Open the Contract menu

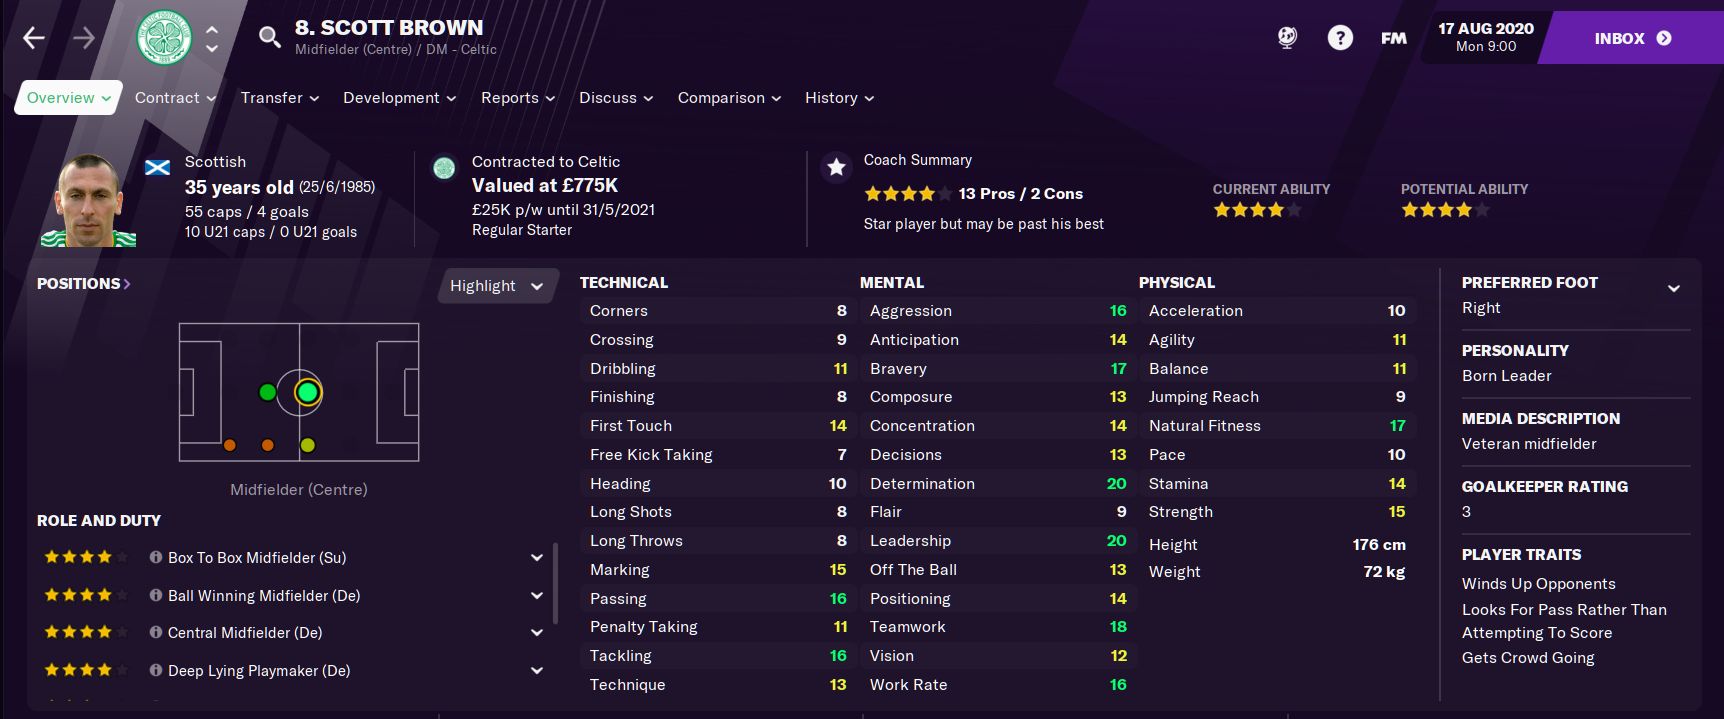tap(175, 98)
